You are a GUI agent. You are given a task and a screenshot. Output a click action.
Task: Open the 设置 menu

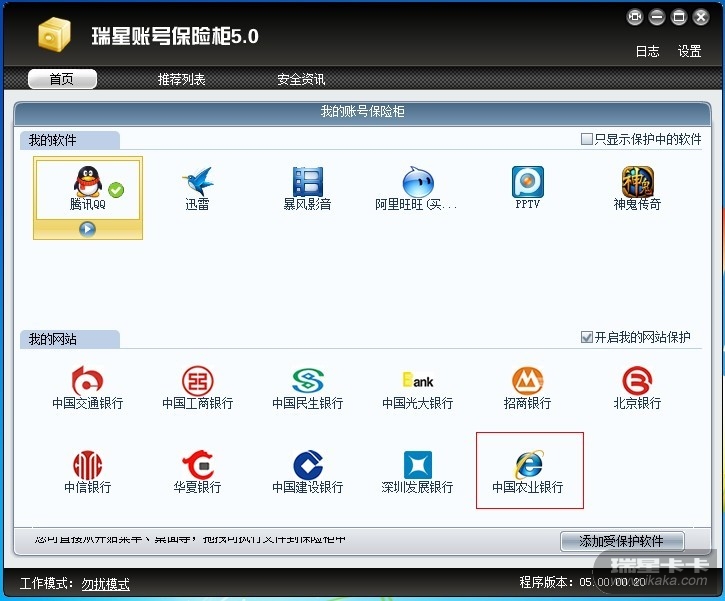[689, 51]
